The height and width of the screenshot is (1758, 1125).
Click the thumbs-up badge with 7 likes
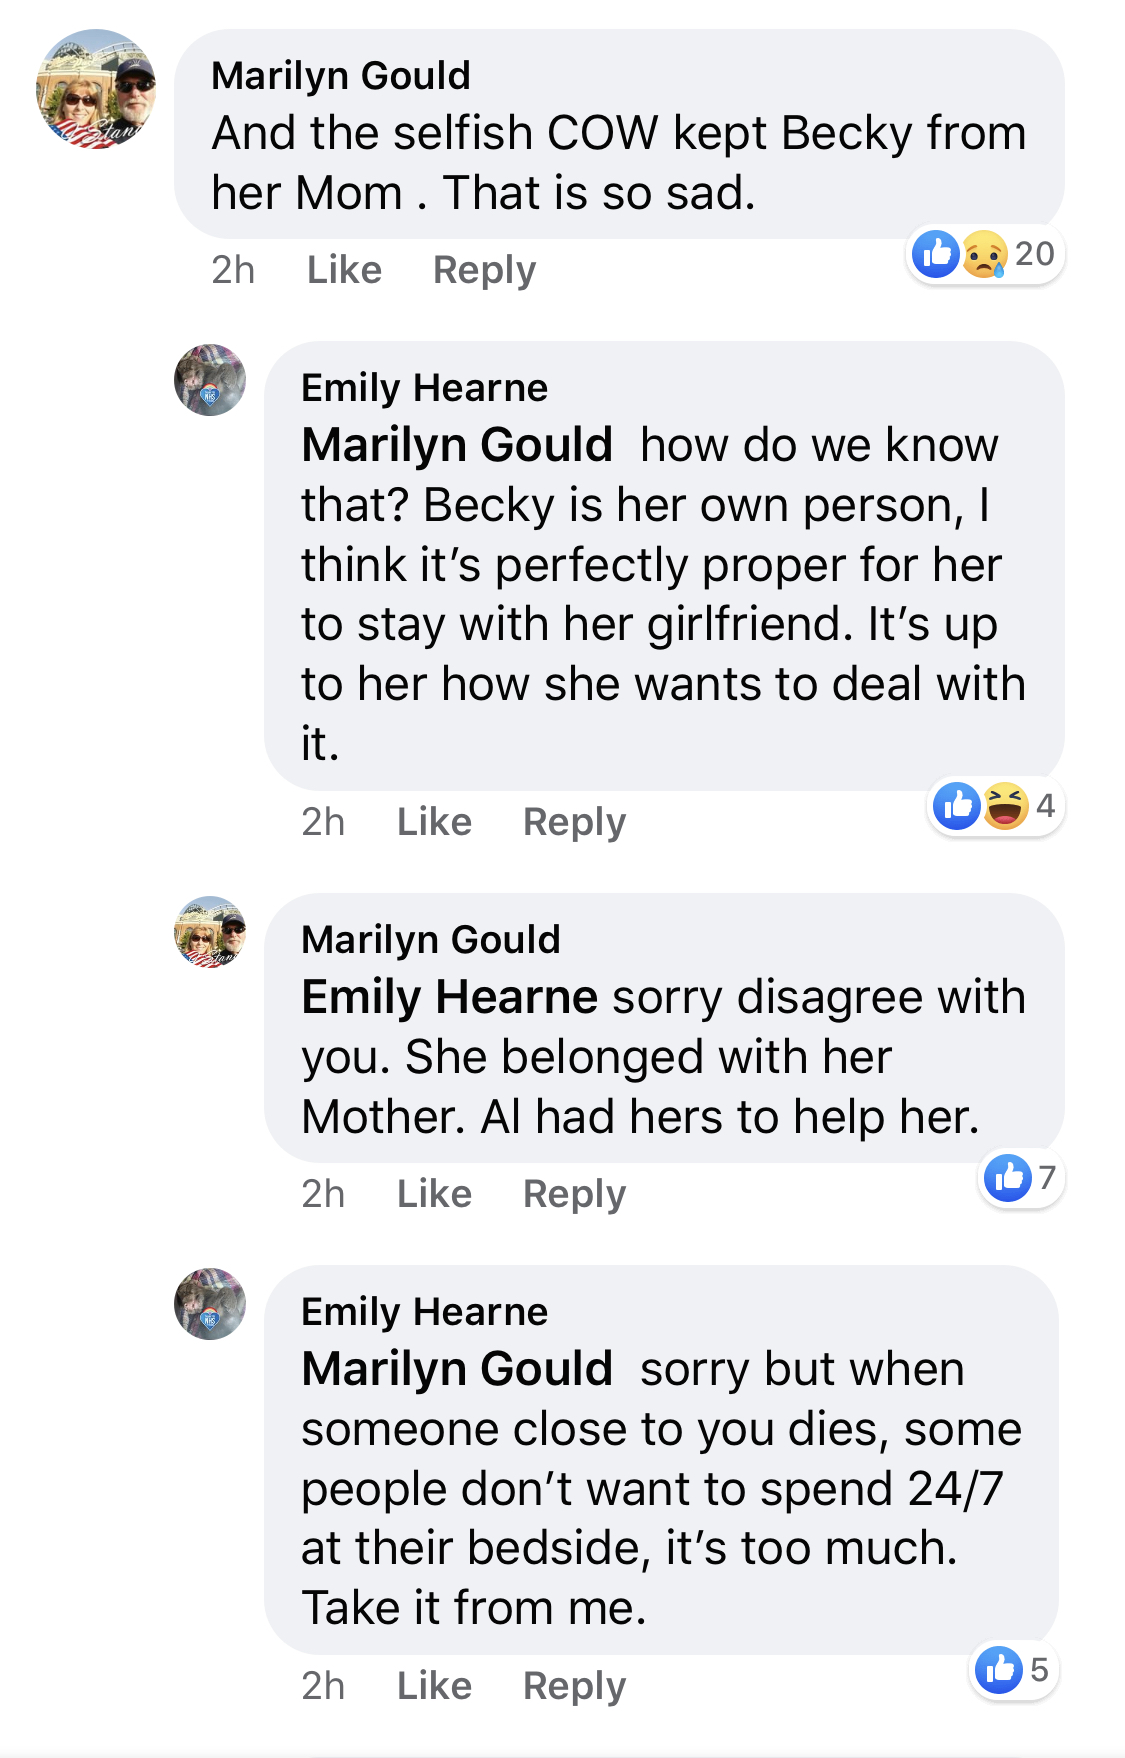pos(1020,1178)
